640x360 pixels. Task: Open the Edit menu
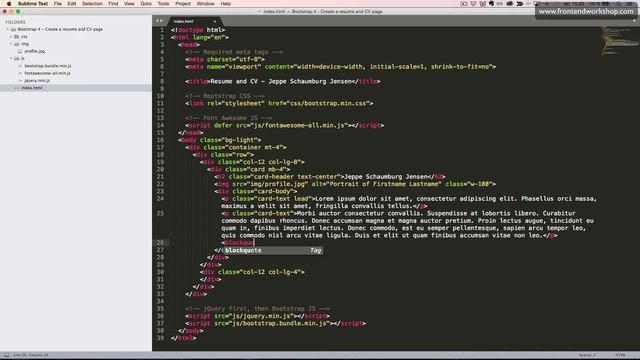pyautogui.click(x=72, y=4)
